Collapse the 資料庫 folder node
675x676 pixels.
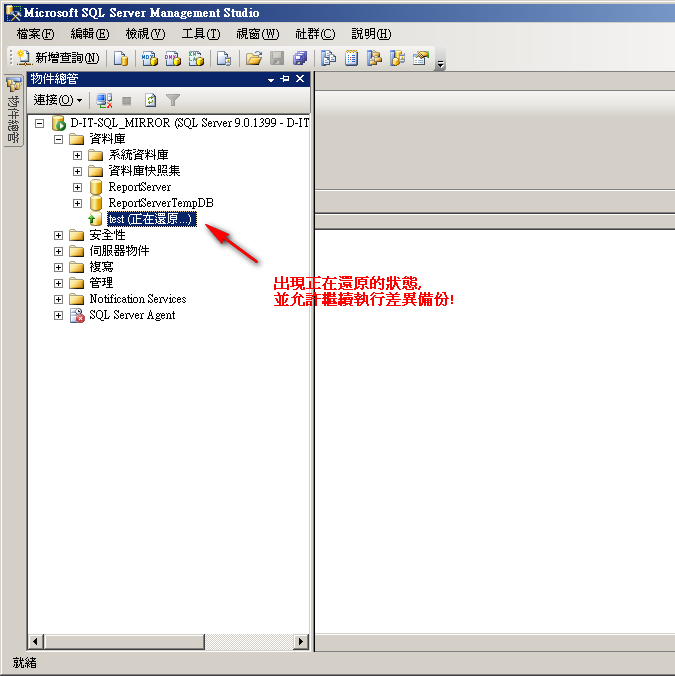[58, 139]
